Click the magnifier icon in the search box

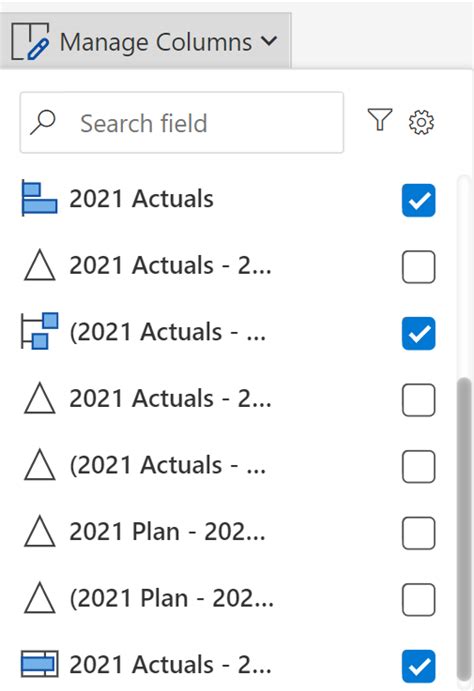click(x=43, y=123)
